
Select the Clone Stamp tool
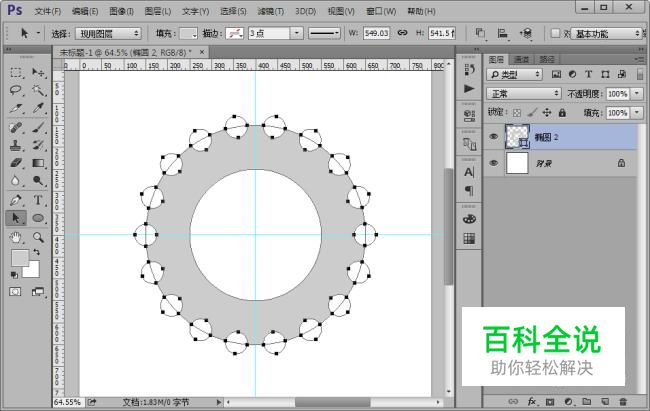16,145
